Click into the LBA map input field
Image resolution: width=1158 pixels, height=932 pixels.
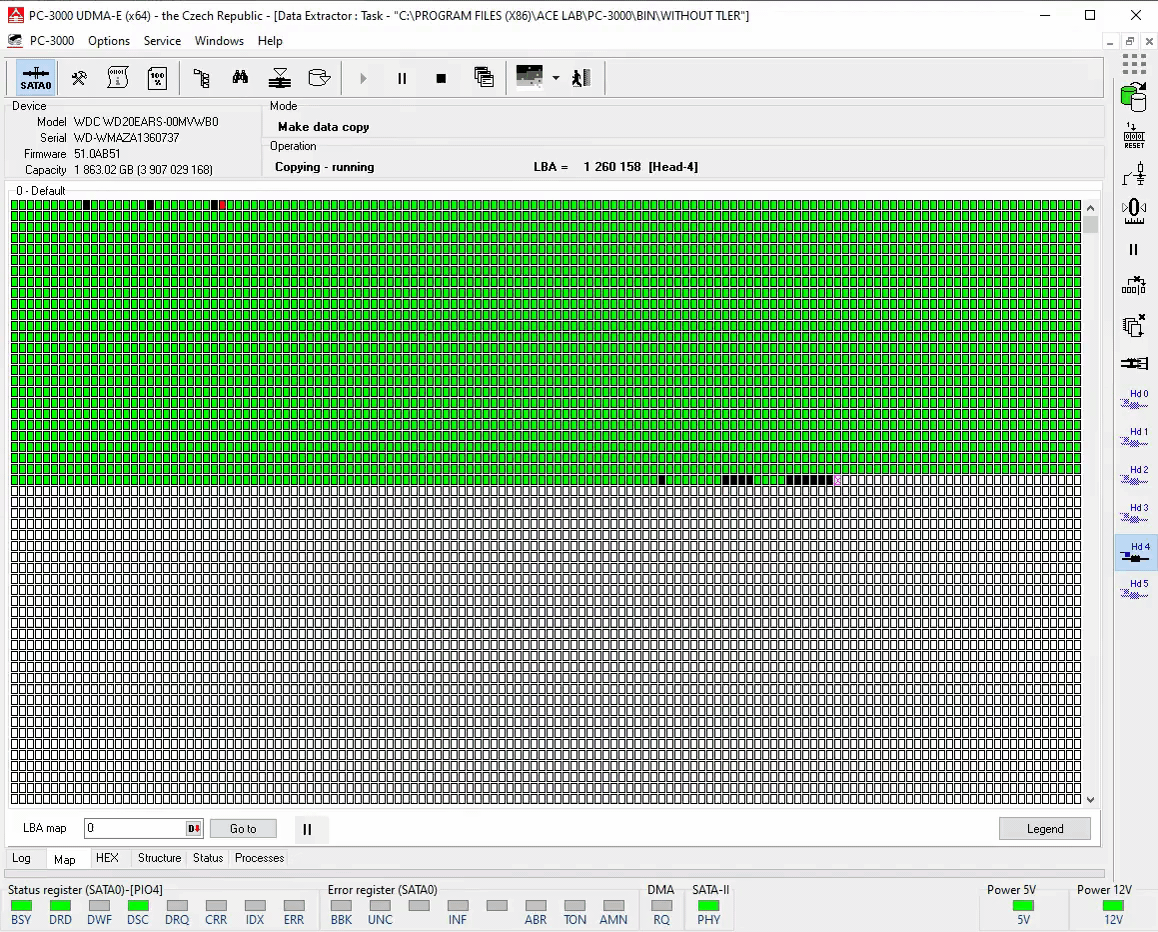pyautogui.click(x=134, y=829)
